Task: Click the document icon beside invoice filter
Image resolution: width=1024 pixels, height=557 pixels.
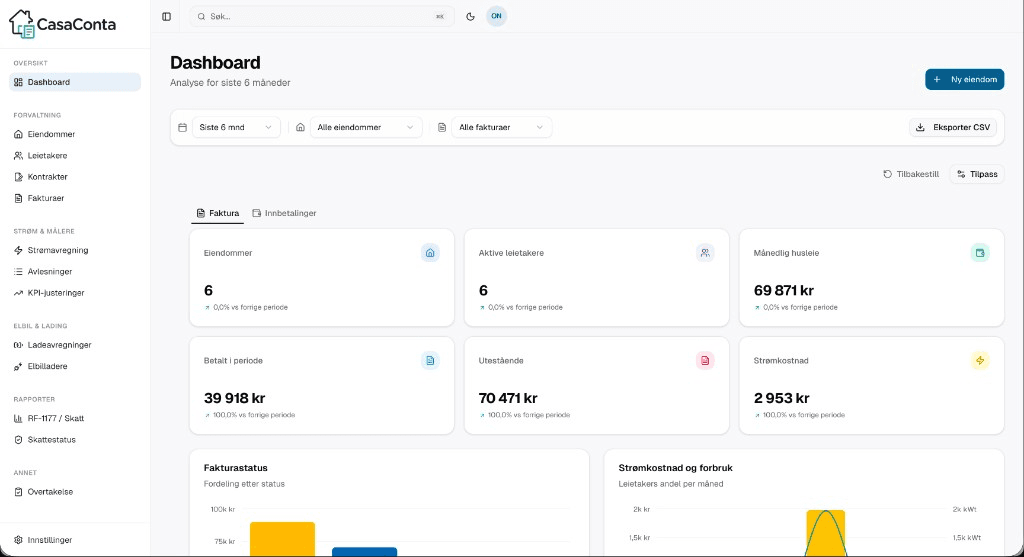Action: (x=442, y=127)
